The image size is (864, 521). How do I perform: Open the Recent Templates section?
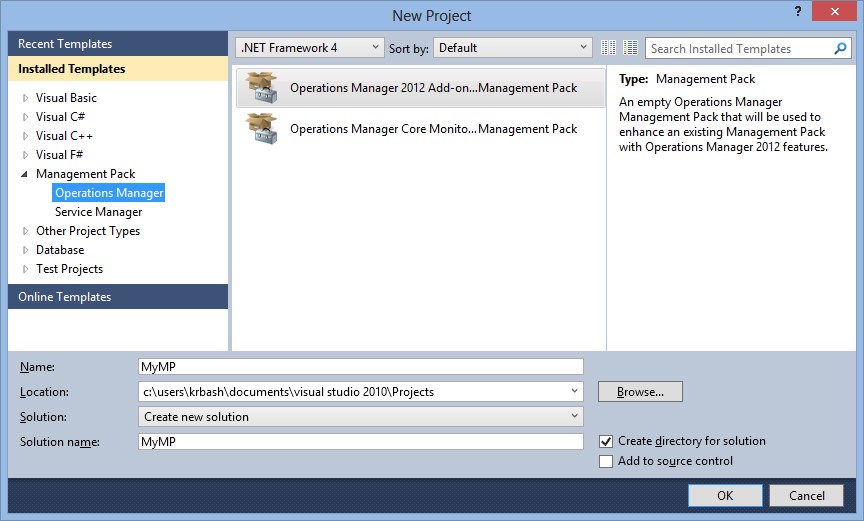tap(118, 44)
